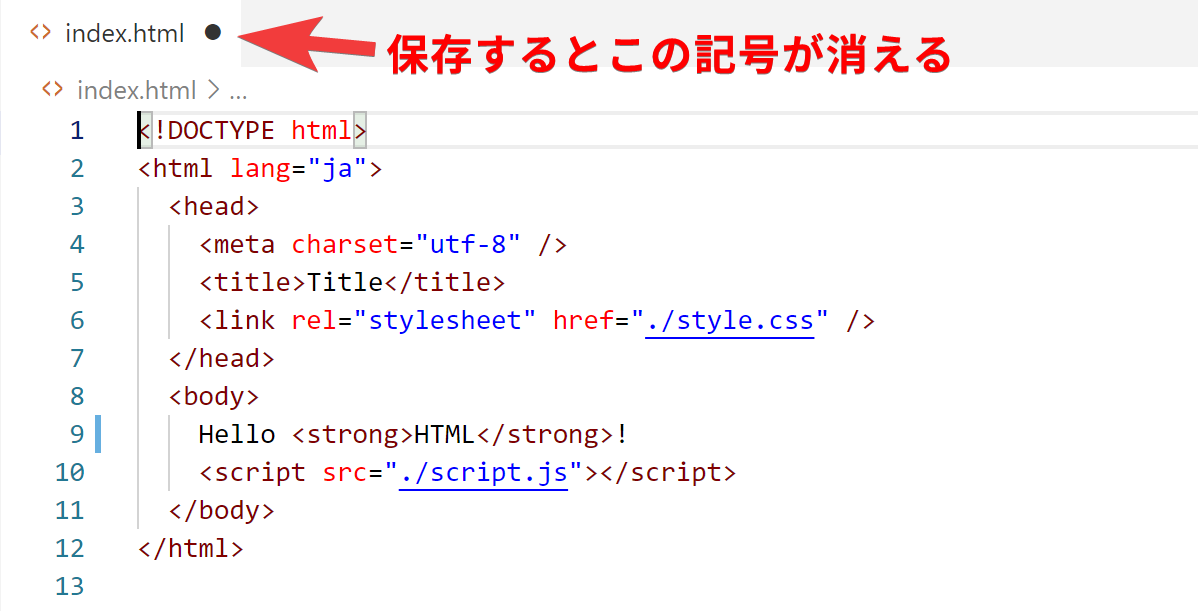The image size is (1198, 611).
Task: Click line number 13 at the file end
Action: [70, 586]
